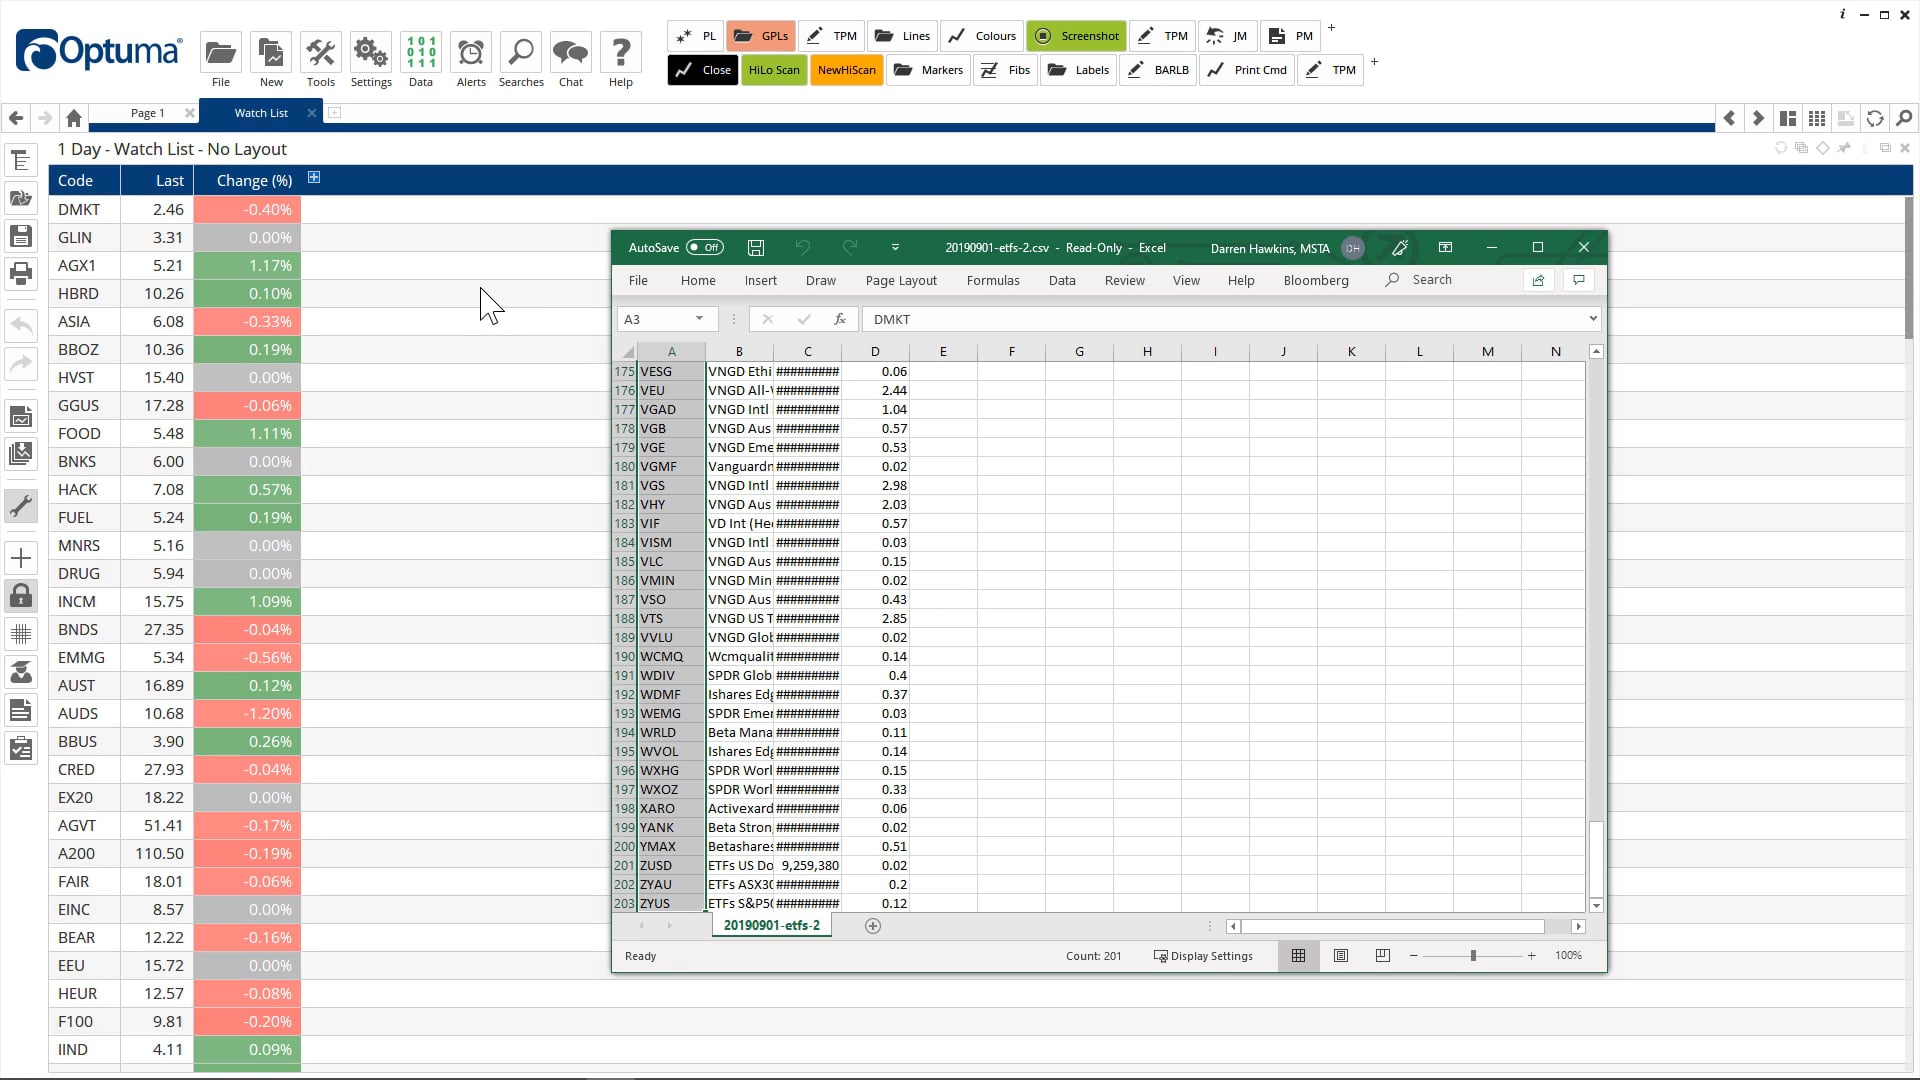Click the grid hash icon in left sidebar
The height and width of the screenshot is (1080, 1920).
click(21, 634)
